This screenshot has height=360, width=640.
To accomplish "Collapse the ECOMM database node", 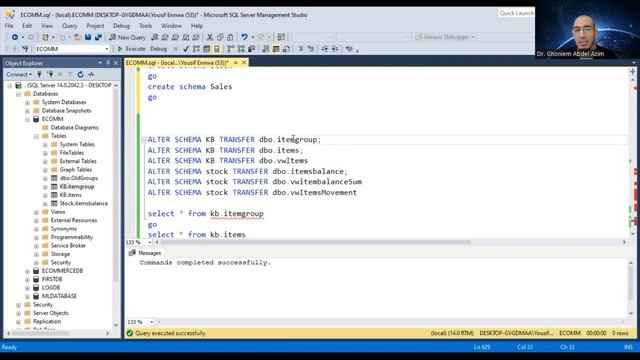I will pos(27,119).
